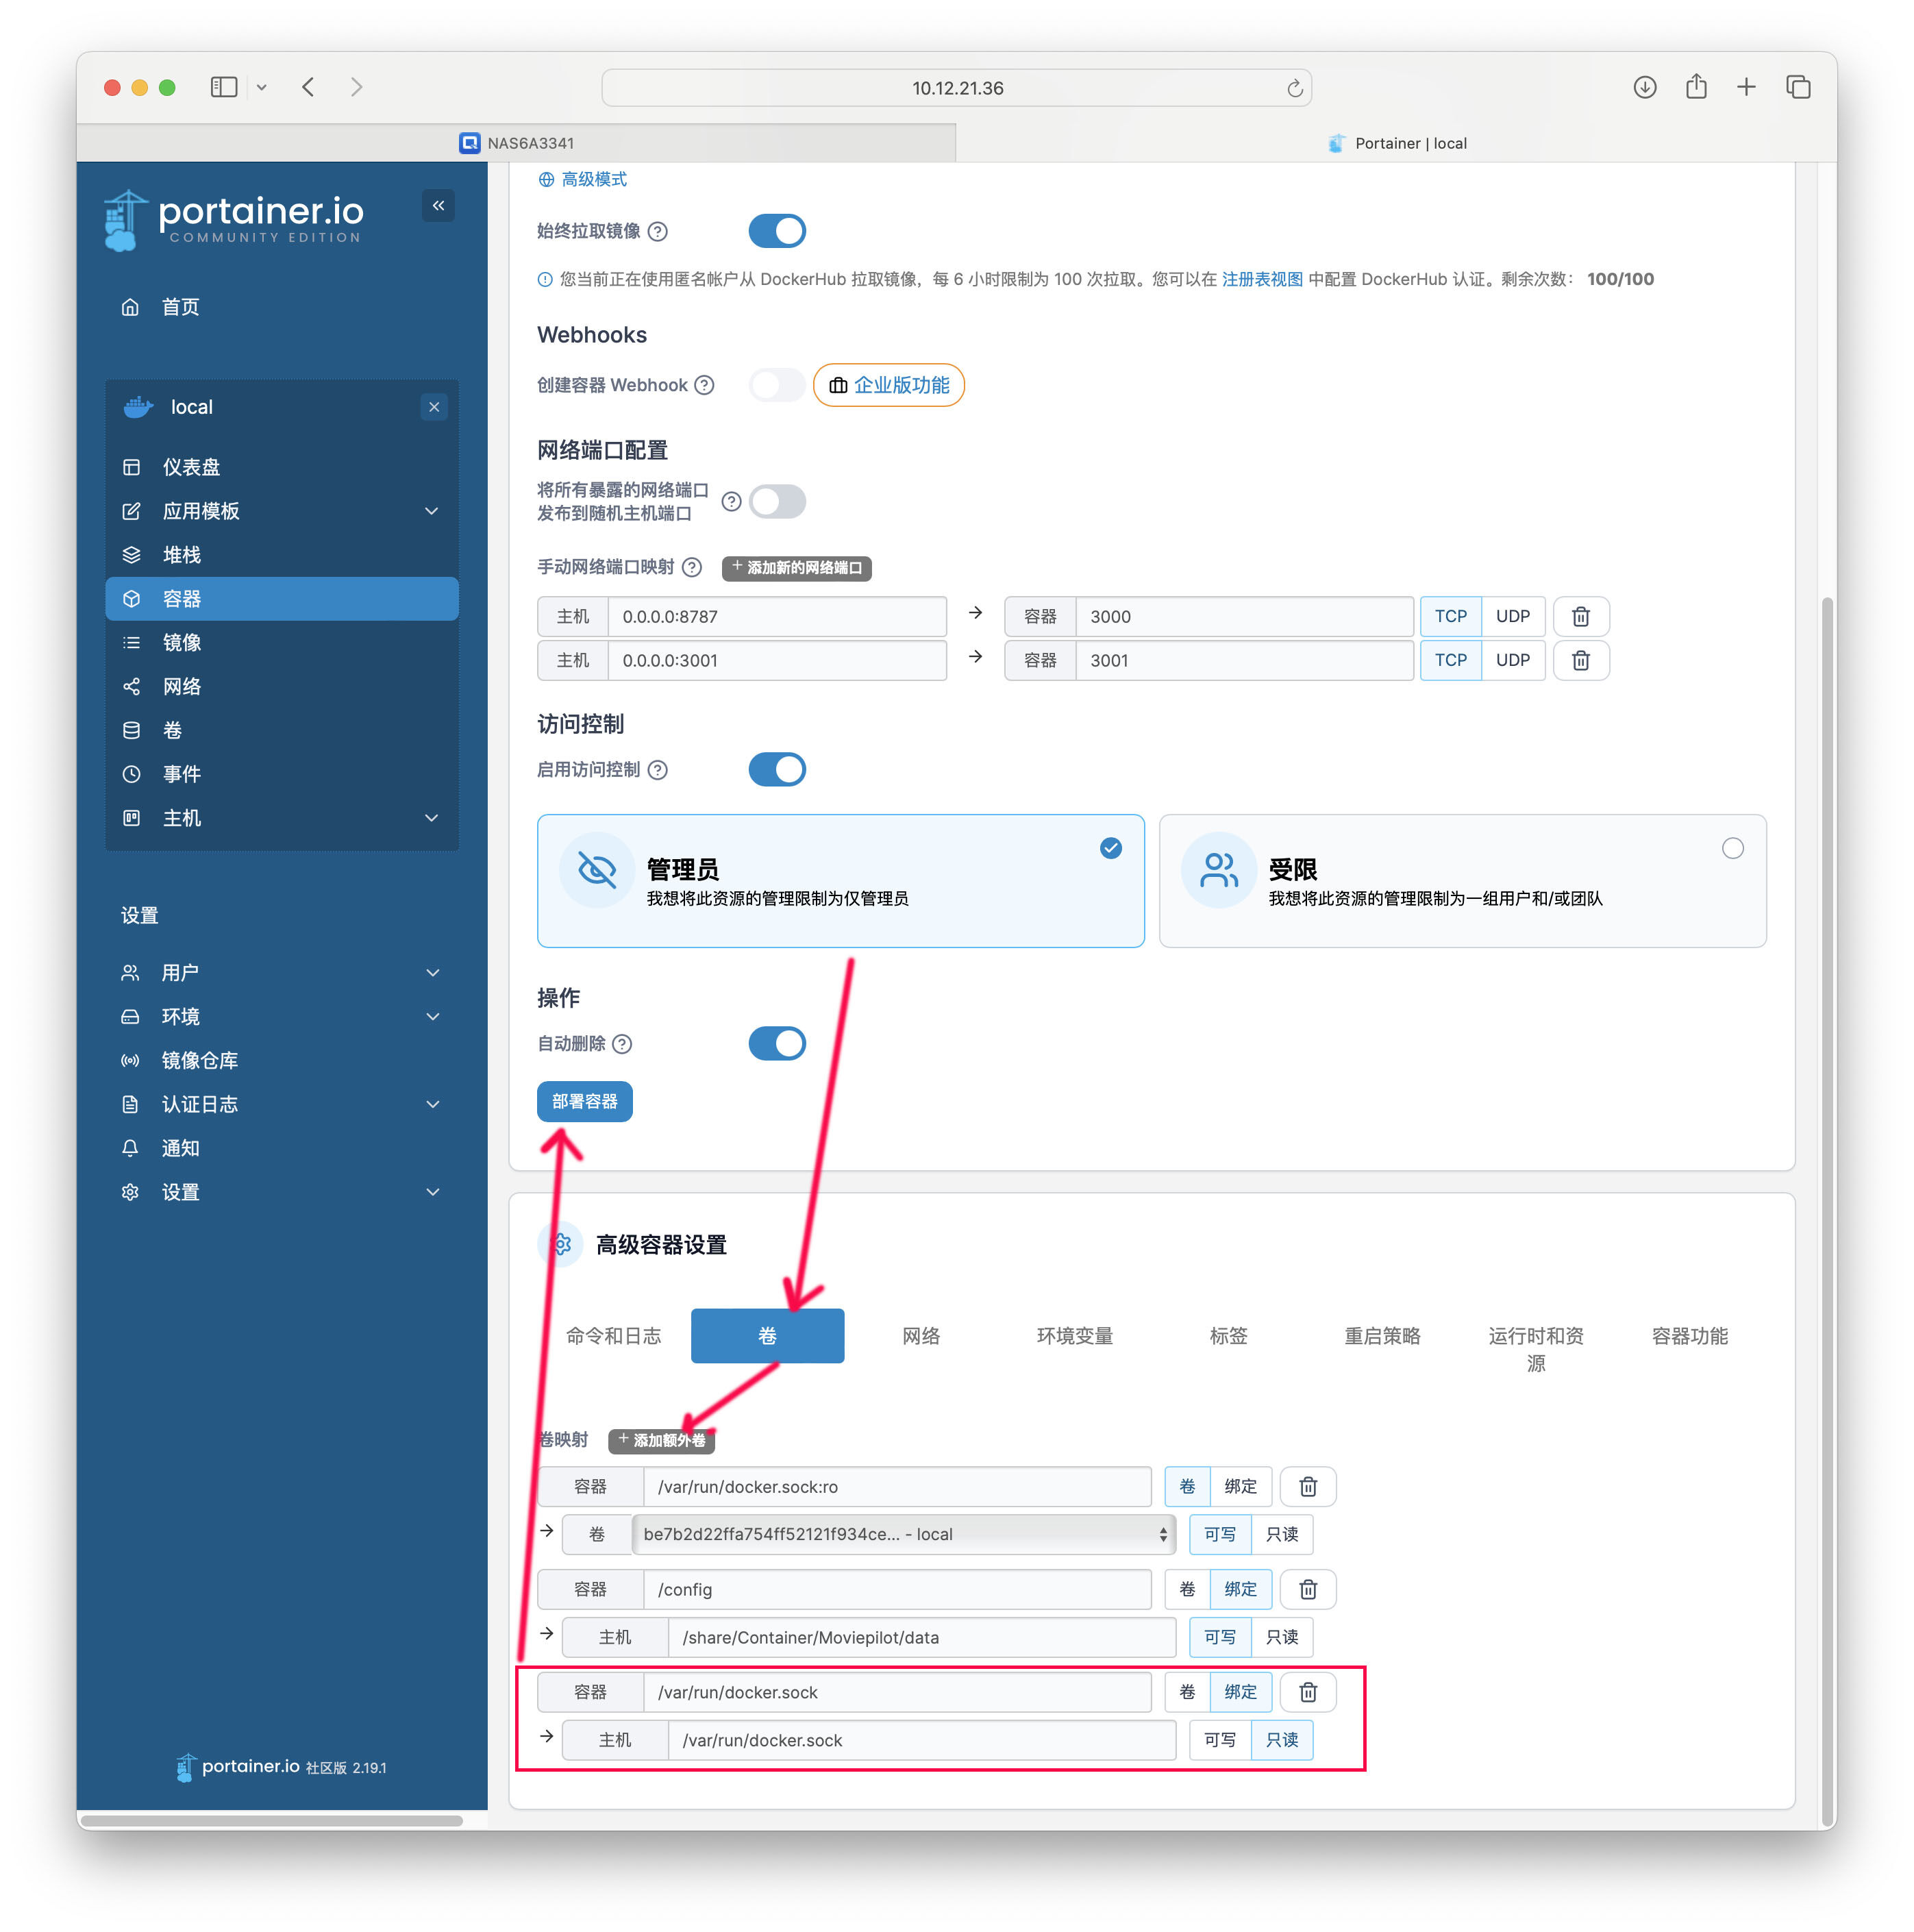Screen dimensions: 1914x1932
Task: Delete the /var/run/docker.sock:ro volume mapping
Action: click(1308, 1487)
